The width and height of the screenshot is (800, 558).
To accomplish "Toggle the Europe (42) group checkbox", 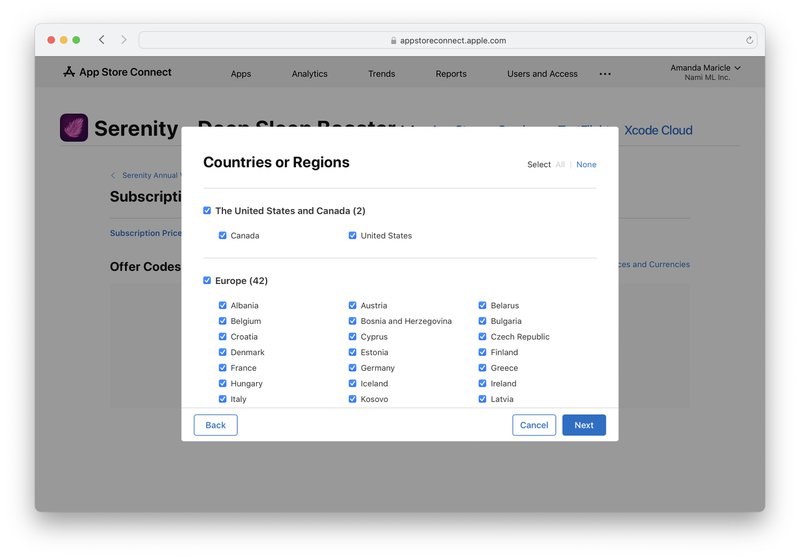I will tap(207, 280).
